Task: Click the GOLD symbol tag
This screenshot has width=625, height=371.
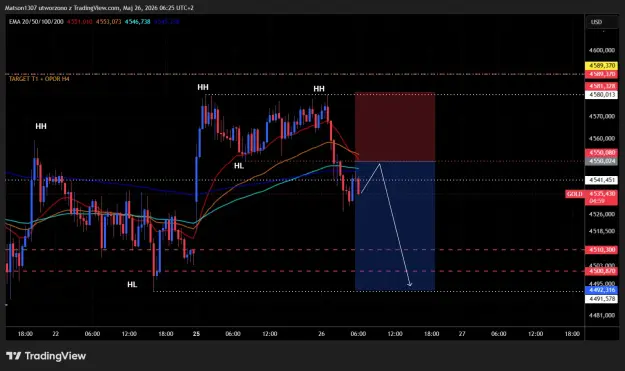Action: (x=574, y=194)
